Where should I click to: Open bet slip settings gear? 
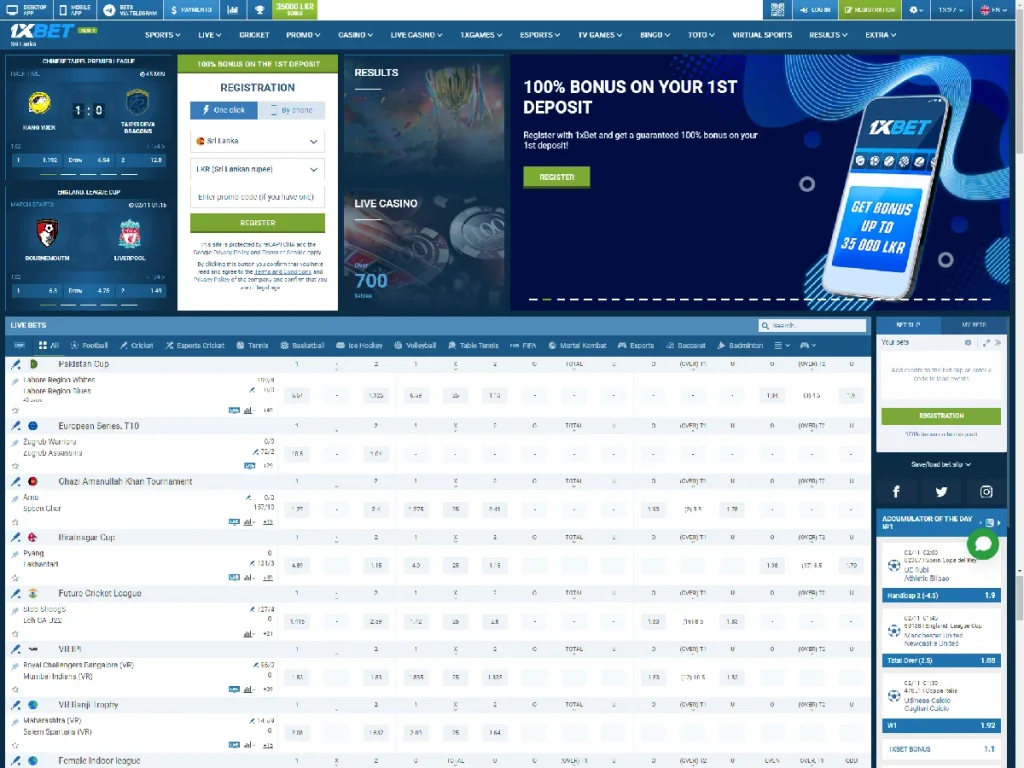(x=966, y=342)
